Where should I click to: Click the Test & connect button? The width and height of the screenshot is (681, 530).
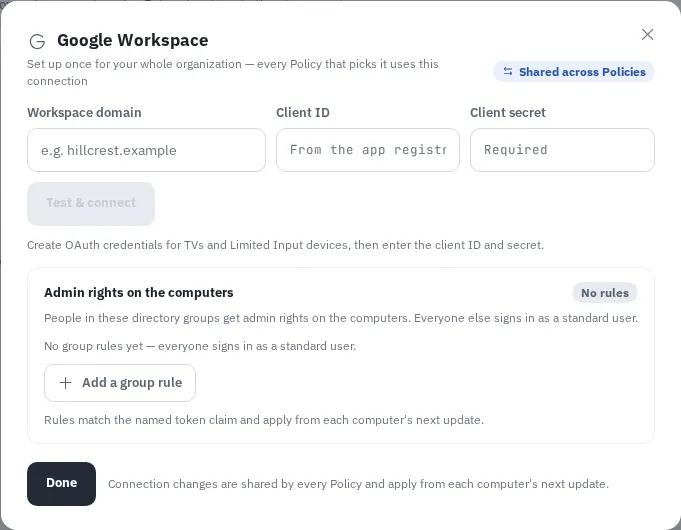click(91, 203)
